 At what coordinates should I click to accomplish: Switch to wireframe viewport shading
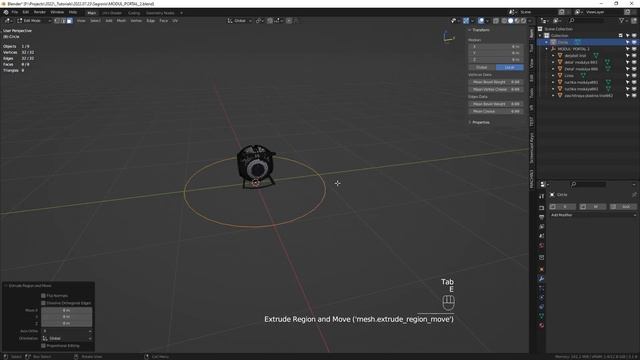(504, 20)
